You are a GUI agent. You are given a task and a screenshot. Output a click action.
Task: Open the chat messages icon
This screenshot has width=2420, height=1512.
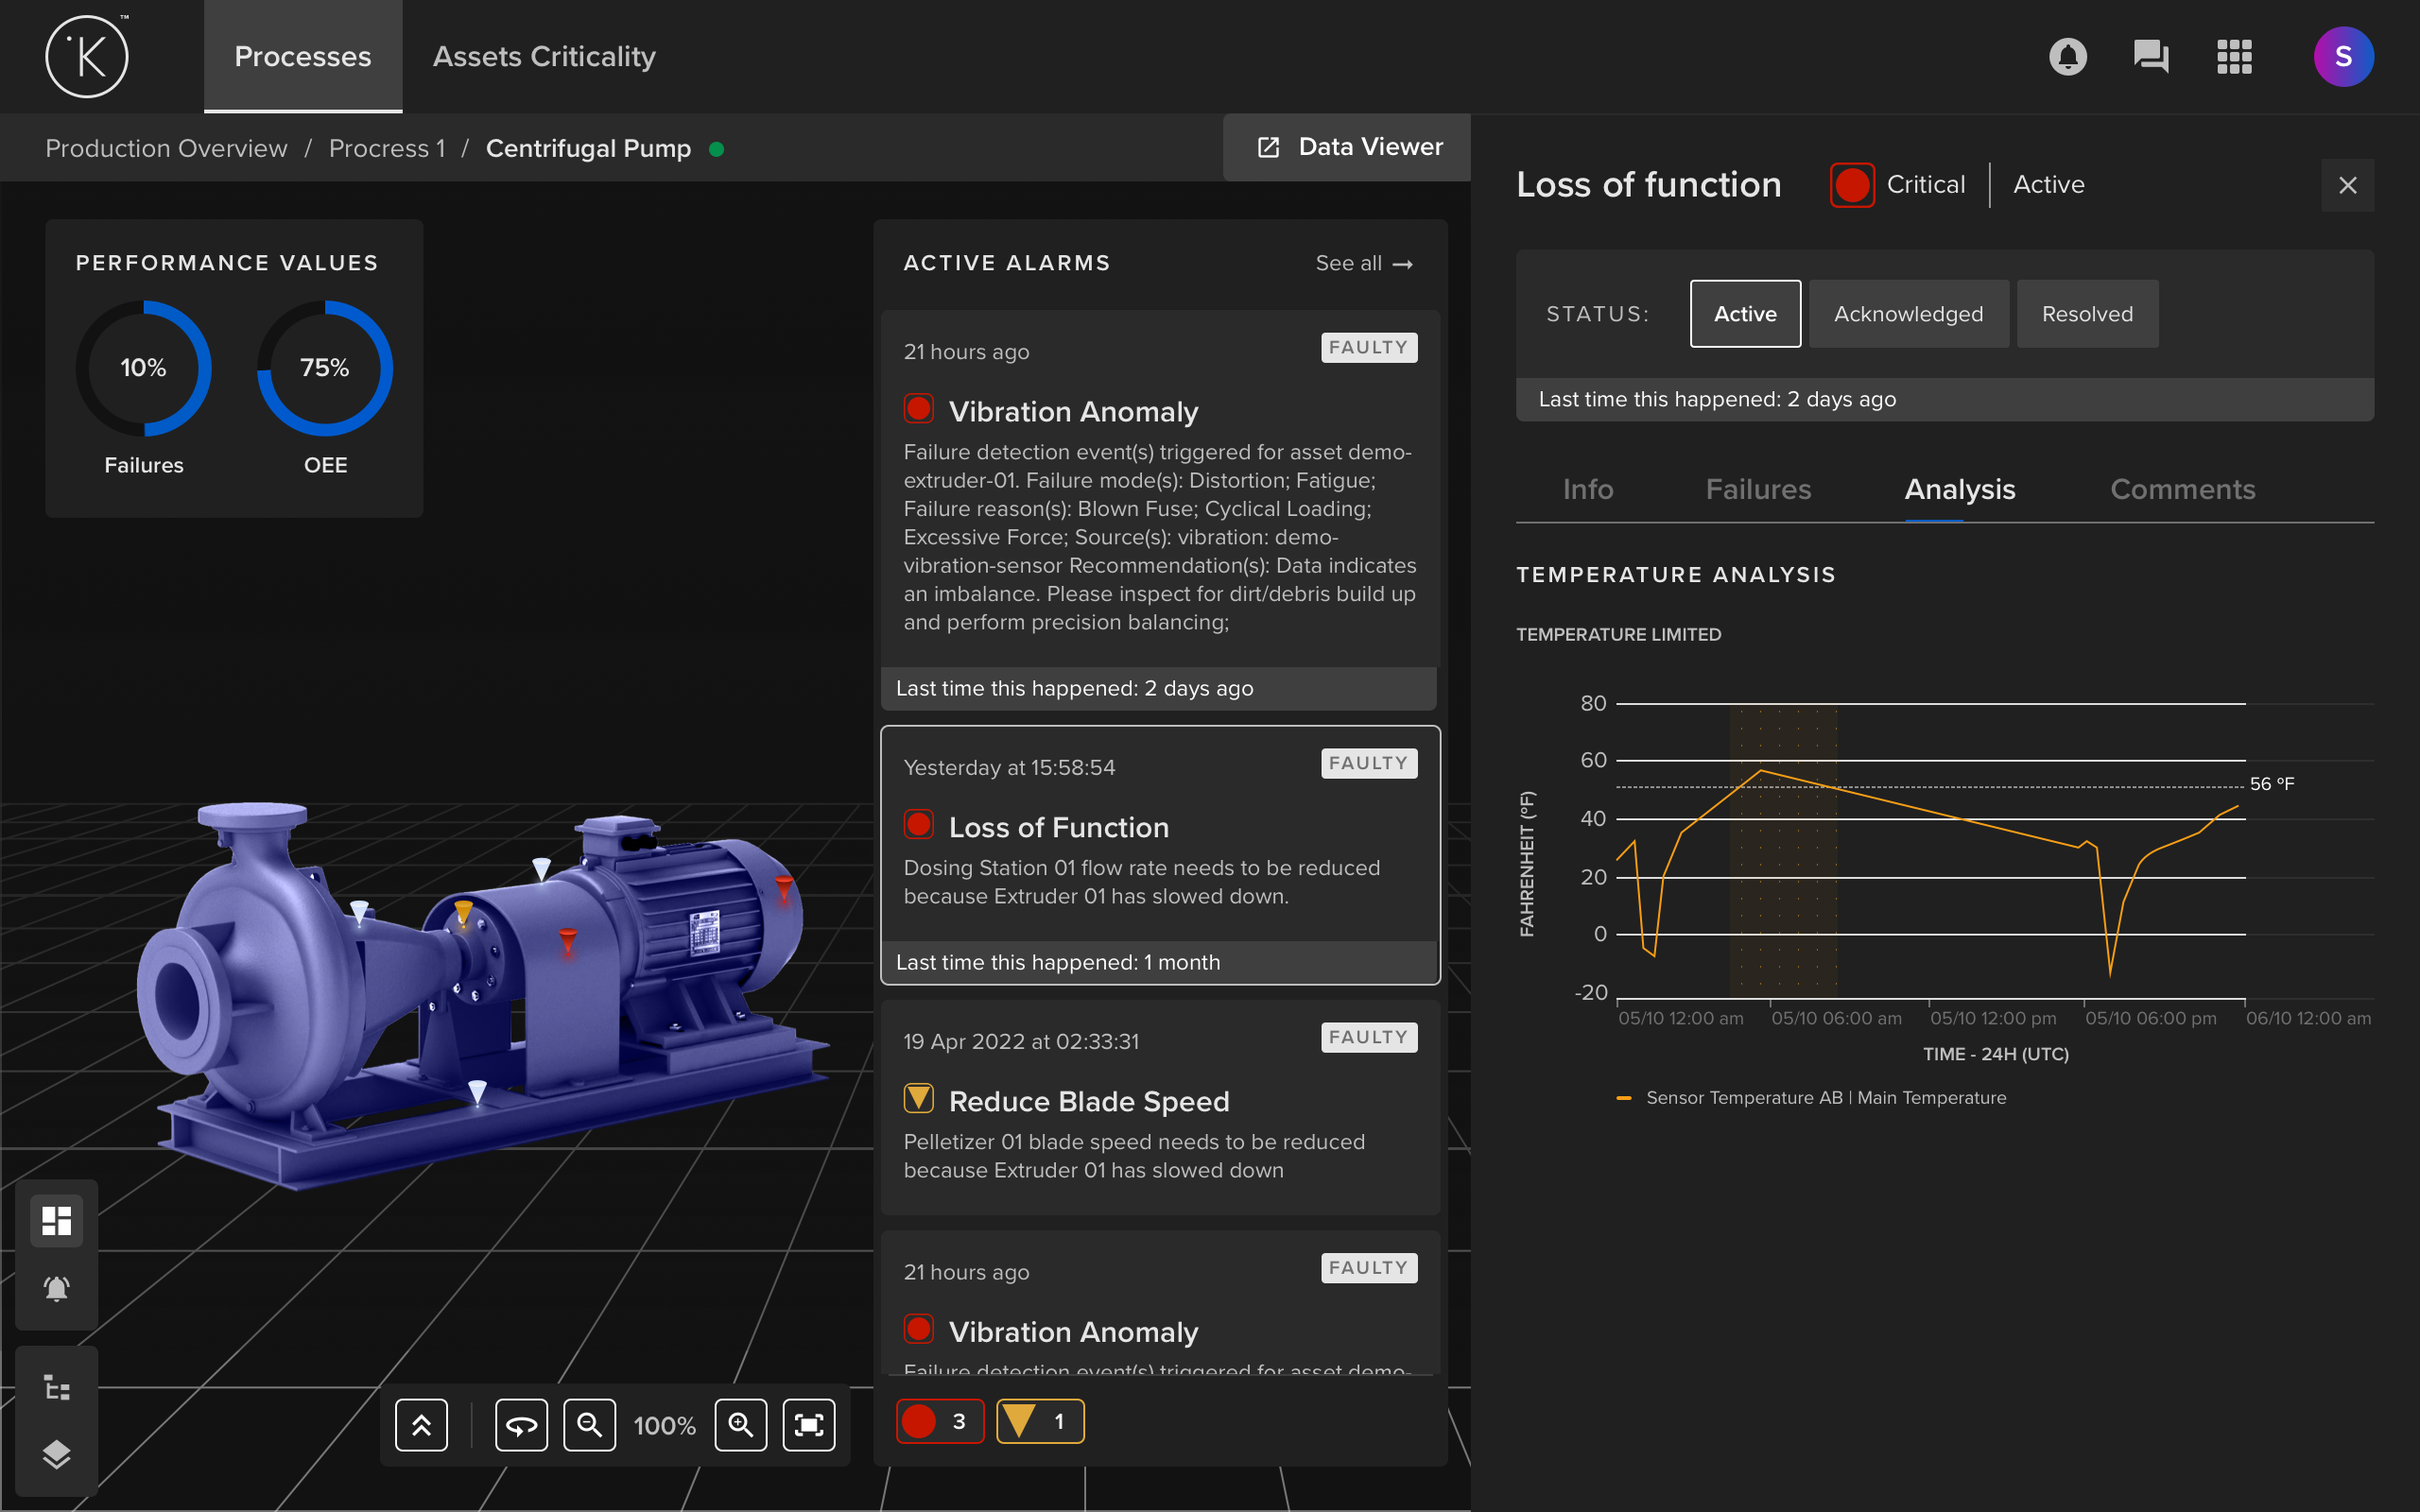pos(2150,57)
